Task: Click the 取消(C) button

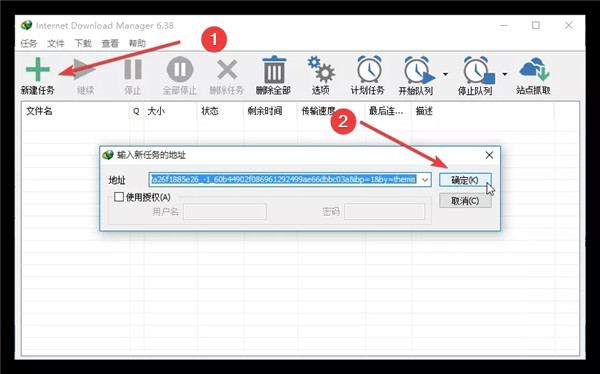Action: coord(465,201)
